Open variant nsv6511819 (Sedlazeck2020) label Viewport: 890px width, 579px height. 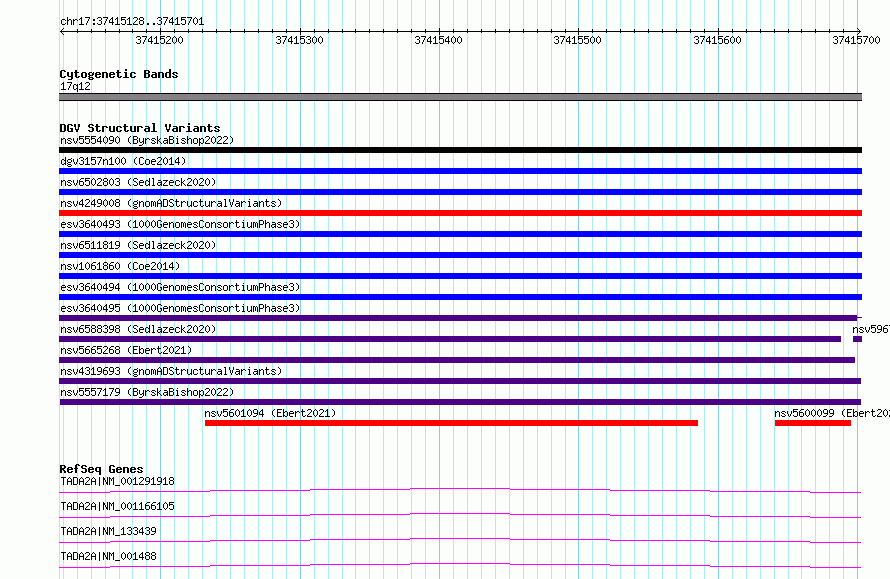138,245
